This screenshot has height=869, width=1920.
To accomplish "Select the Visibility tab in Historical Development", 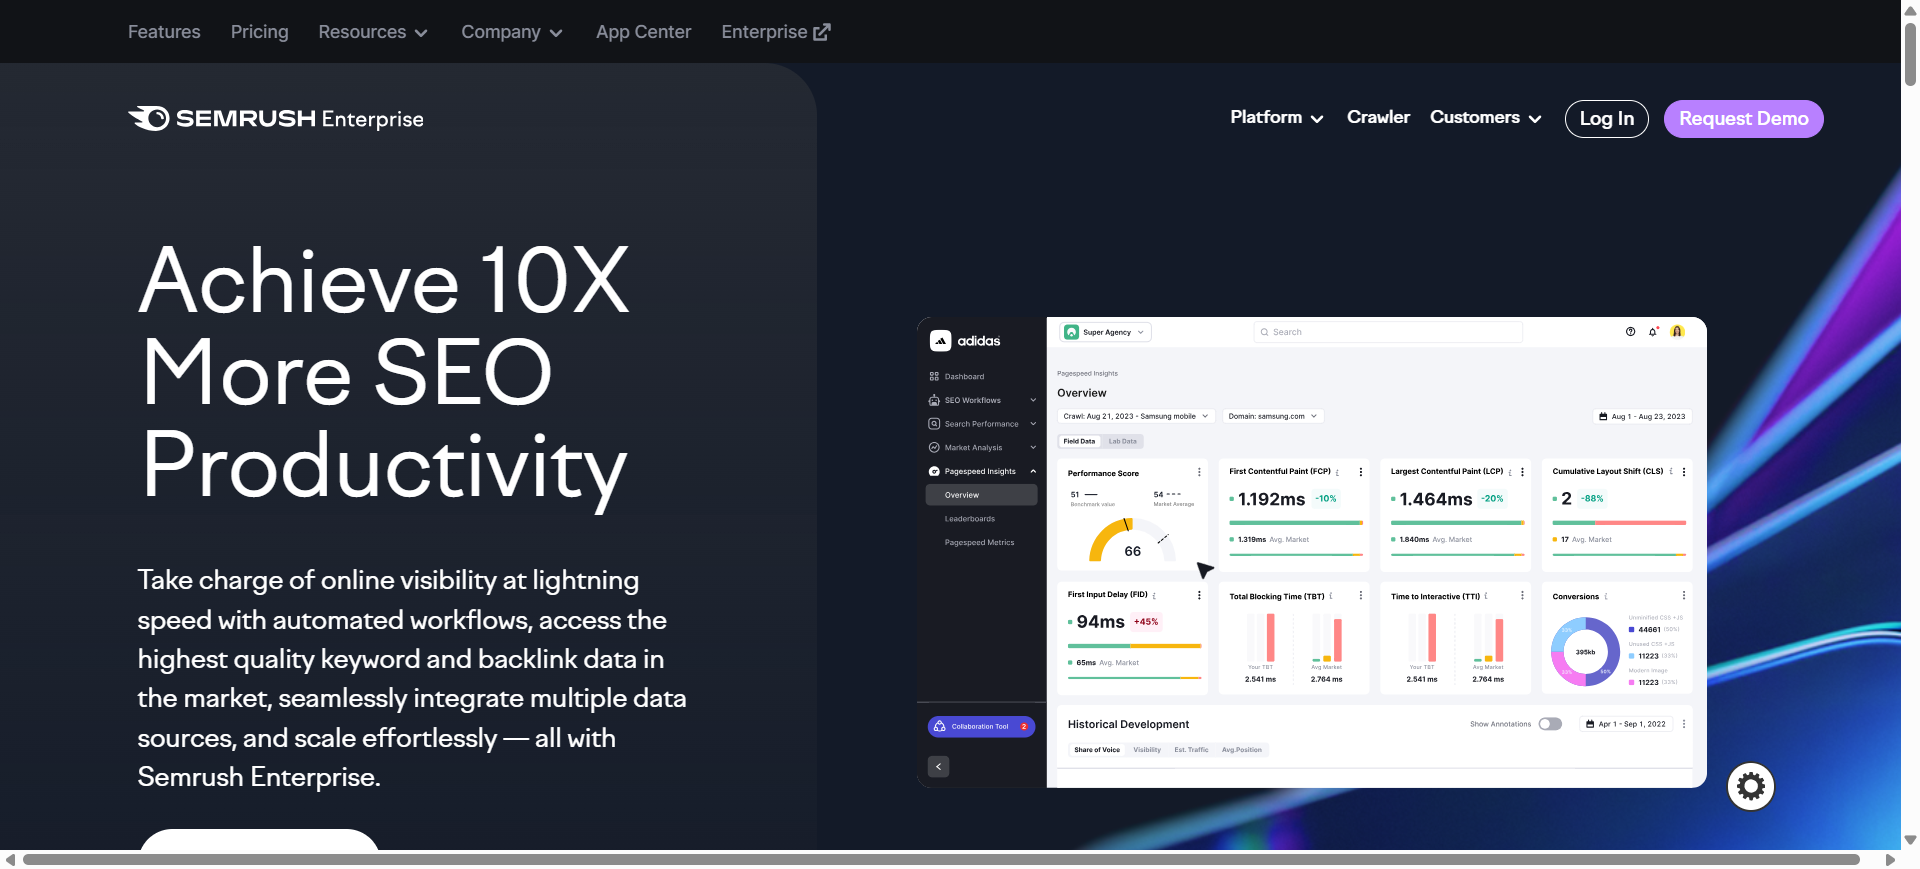I will (1146, 750).
